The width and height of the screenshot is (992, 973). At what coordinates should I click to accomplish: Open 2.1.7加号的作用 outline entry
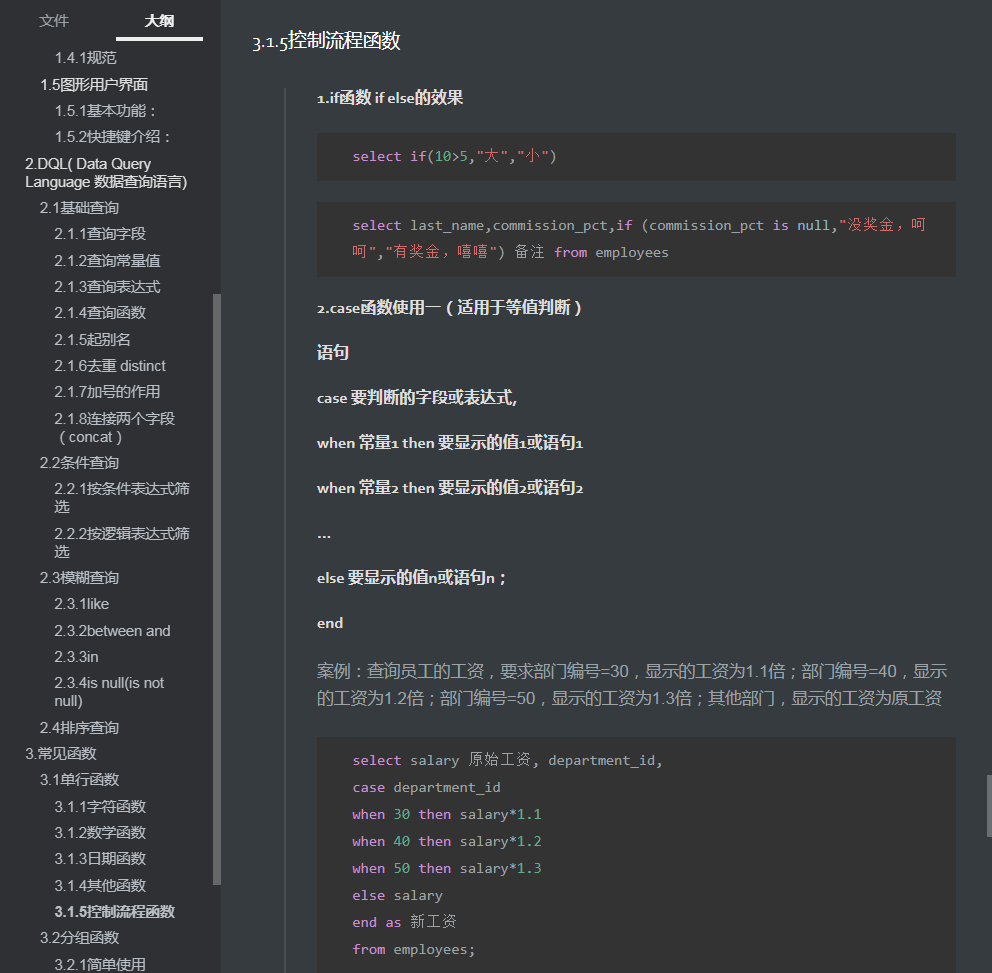point(108,392)
